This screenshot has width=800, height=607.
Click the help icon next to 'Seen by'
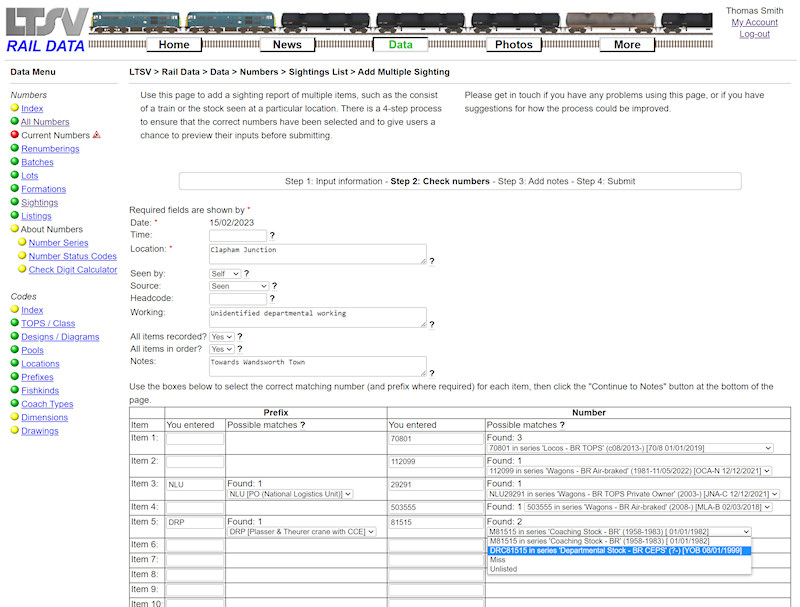245,273
